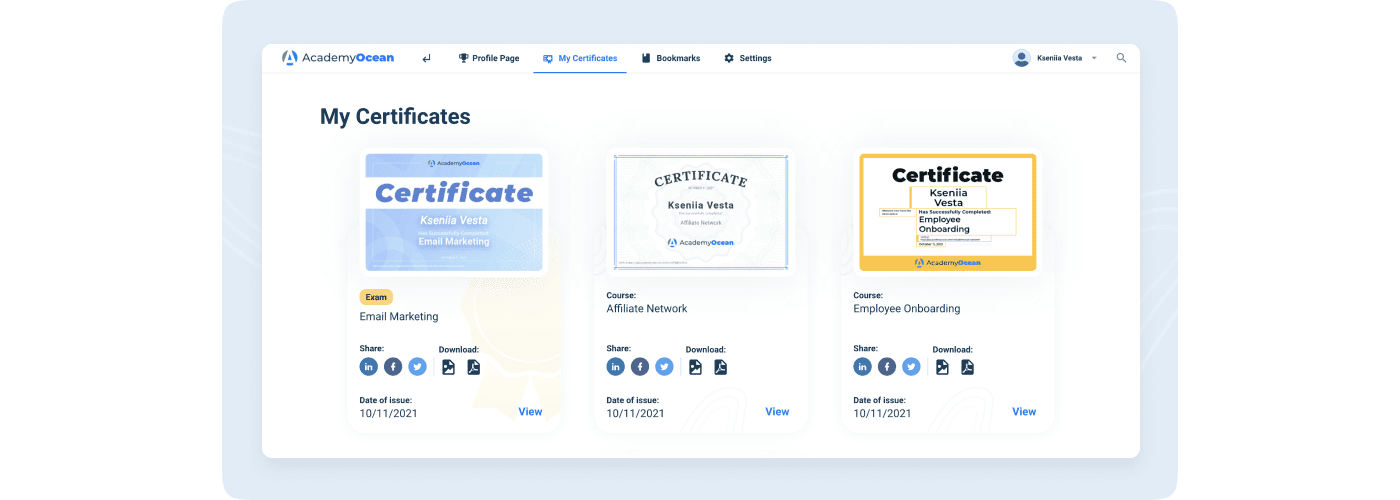Image resolution: width=1400 pixels, height=500 pixels.
Task: Expand the Kseniia Vesta account dropdown arrow
Action: (x=1094, y=58)
